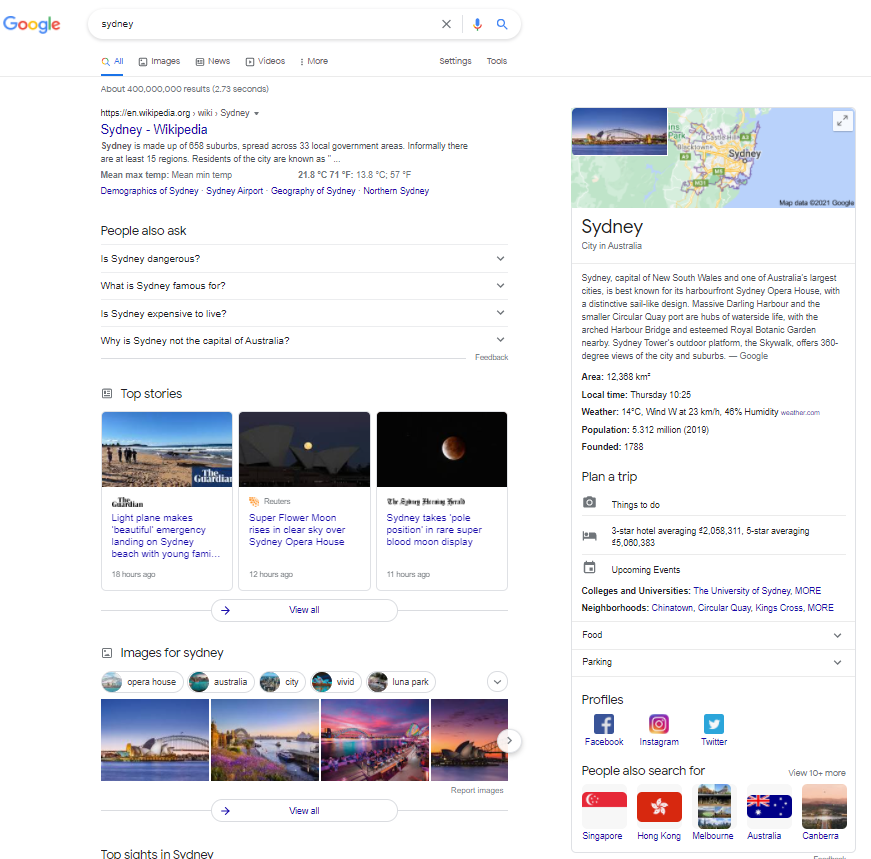Screen dimensions: 871x859
Task: Expand 'What is Sydney famous for?'
Action: click(304, 286)
